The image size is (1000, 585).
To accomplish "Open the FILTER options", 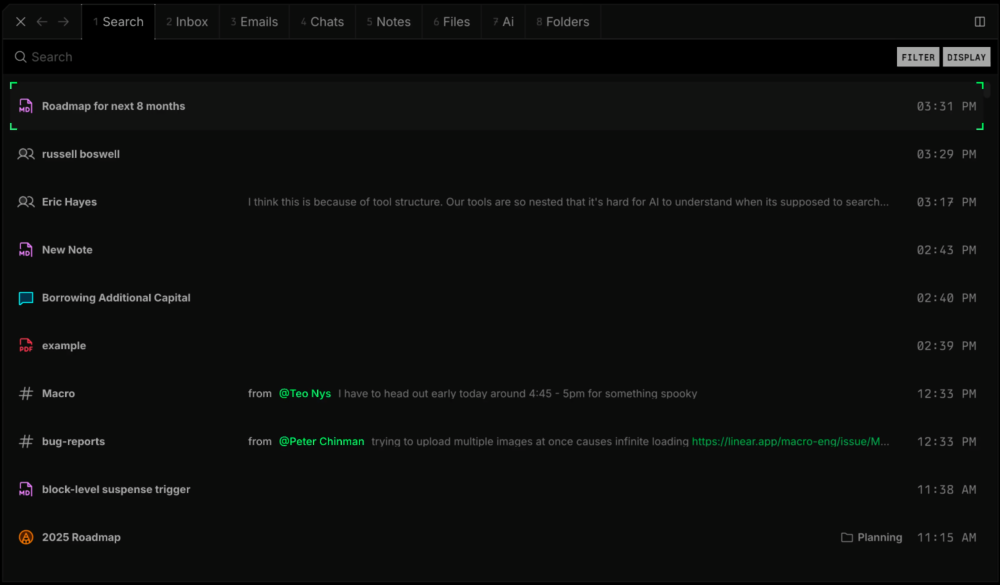I will pyautogui.click(x=918, y=57).
